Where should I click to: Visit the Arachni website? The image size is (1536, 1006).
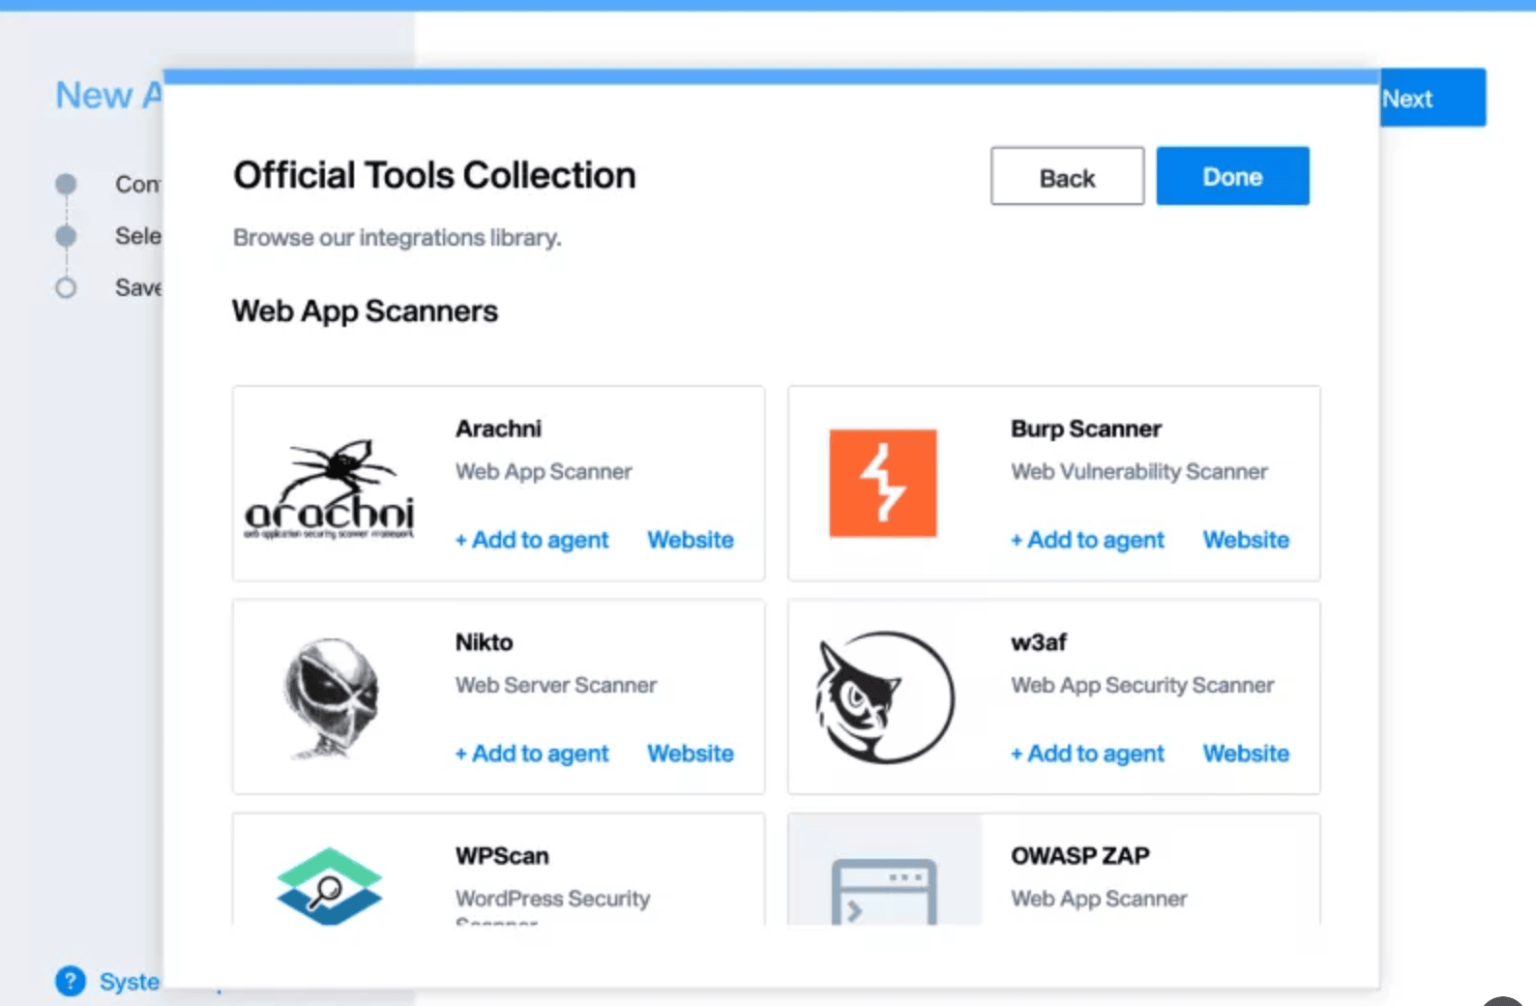pos(690,540)
